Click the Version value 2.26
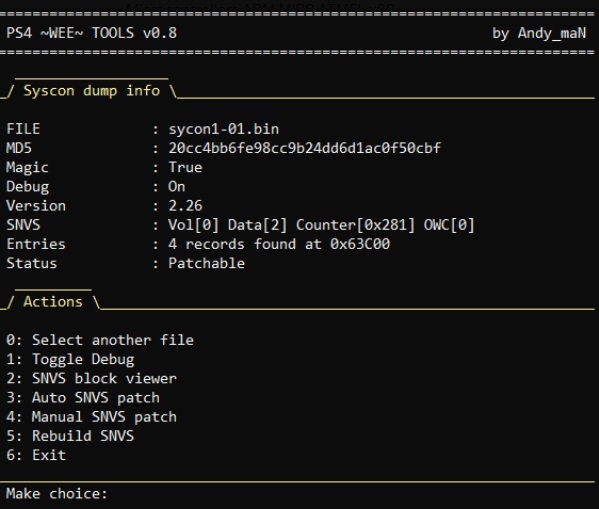 [x=185, y=206]
